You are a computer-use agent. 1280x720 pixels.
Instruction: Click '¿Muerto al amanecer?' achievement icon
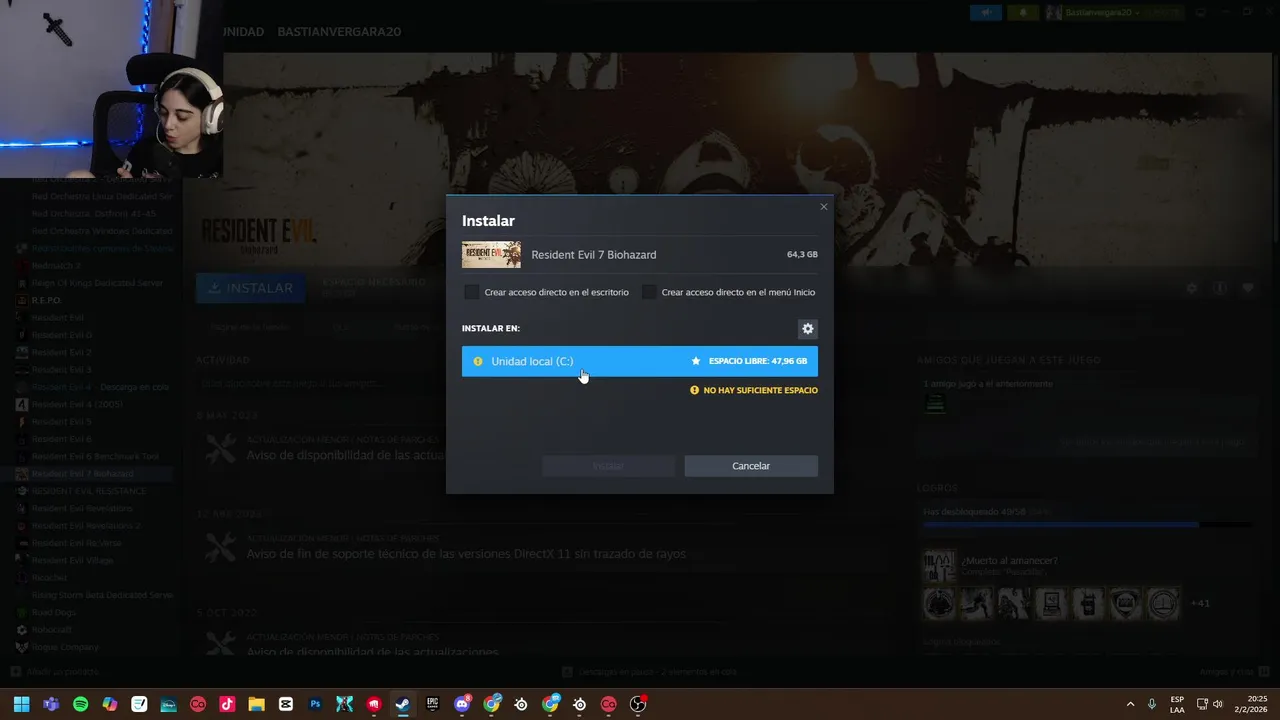[939, 566]
